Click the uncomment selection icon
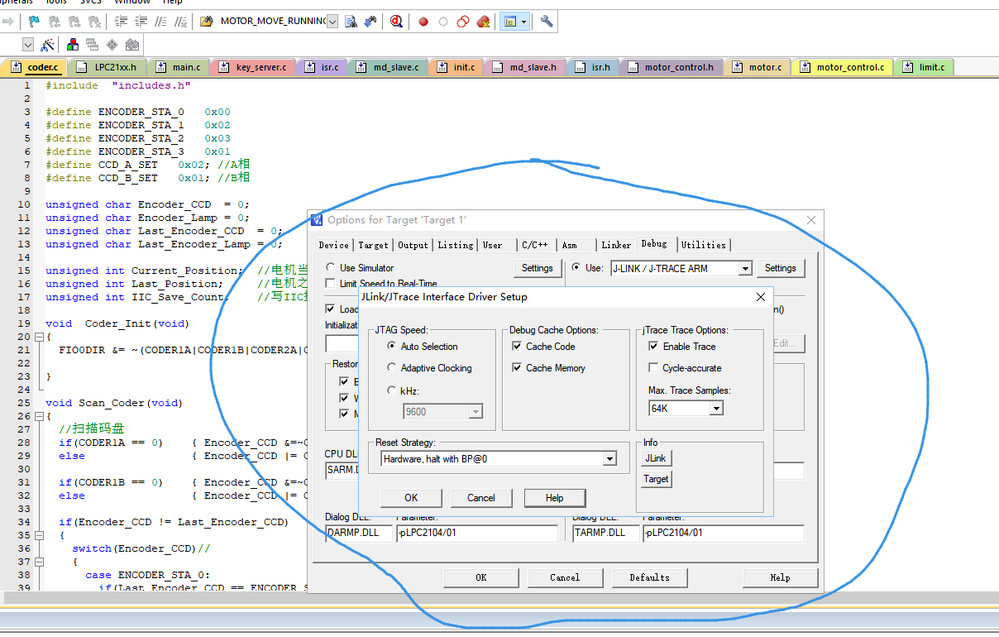The width and height of the screenshot is (999, 637). [x=181, y=22]
